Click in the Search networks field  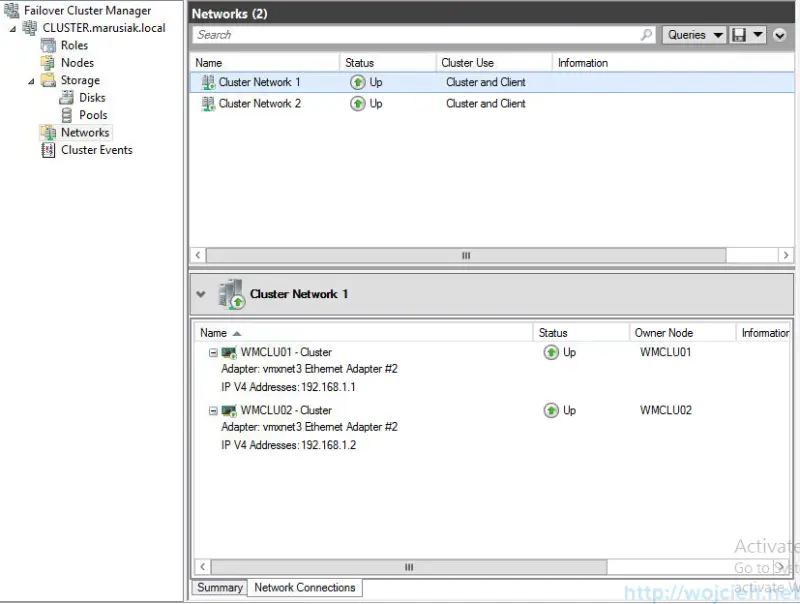pos(415,35)
